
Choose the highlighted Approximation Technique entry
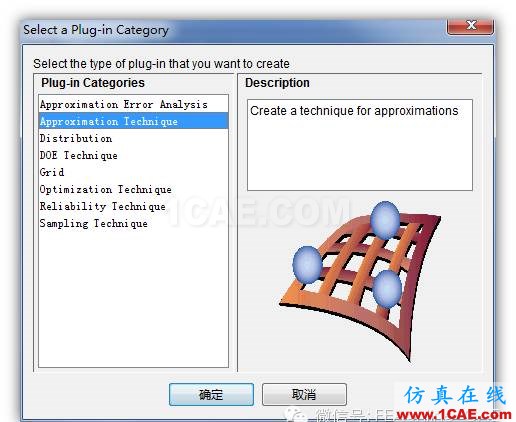pyautogui.click(x=133, y=121)
